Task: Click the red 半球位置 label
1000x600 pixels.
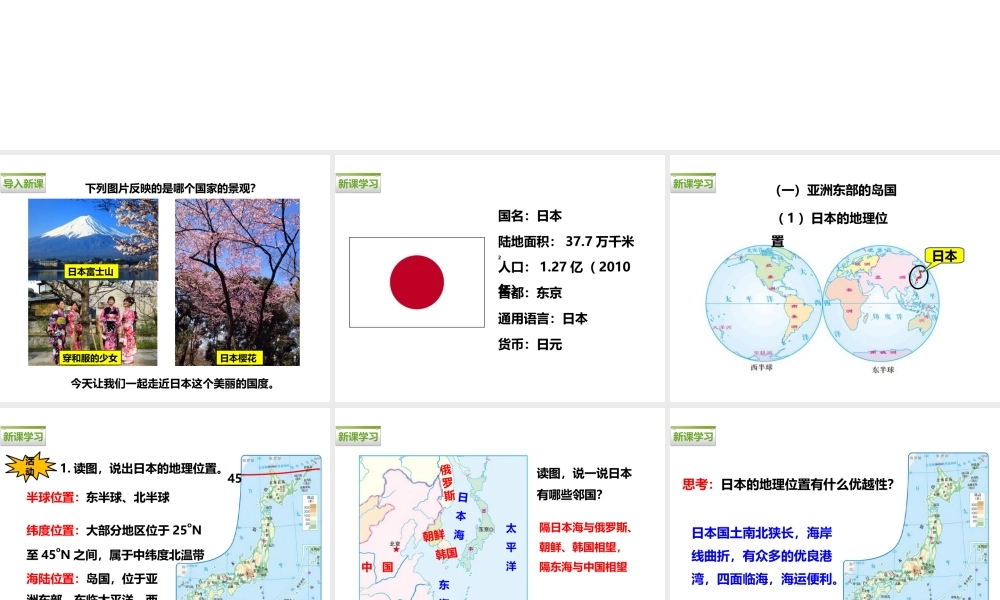Action: [52, 498]
